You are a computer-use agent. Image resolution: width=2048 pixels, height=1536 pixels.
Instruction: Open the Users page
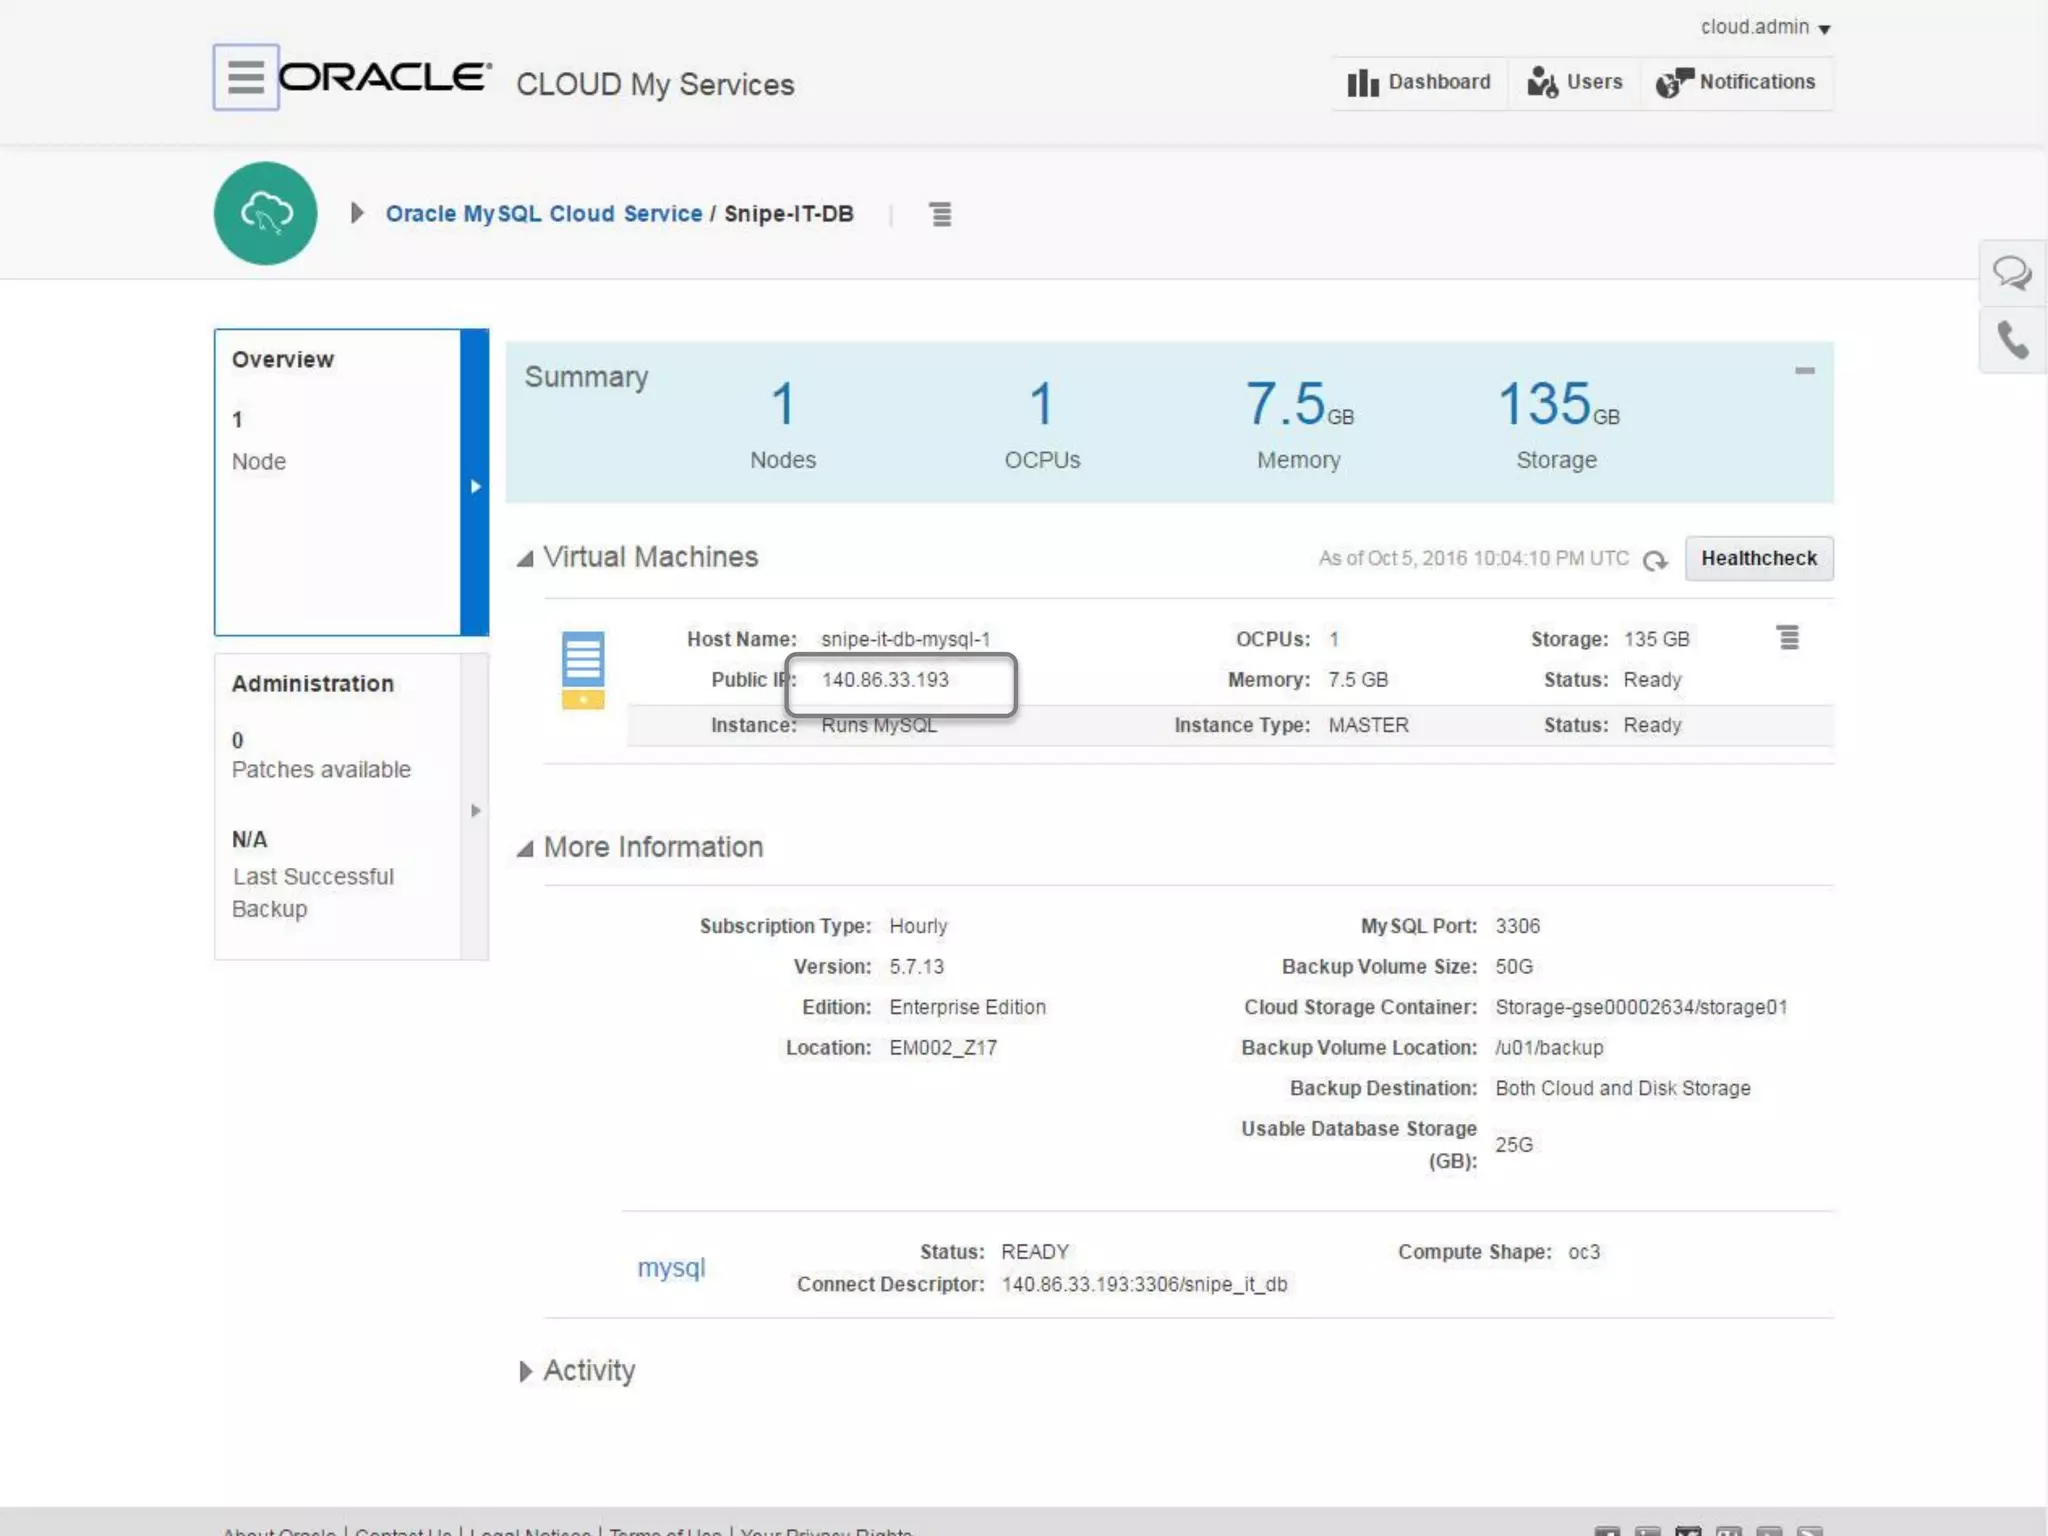click(1575, 82)
